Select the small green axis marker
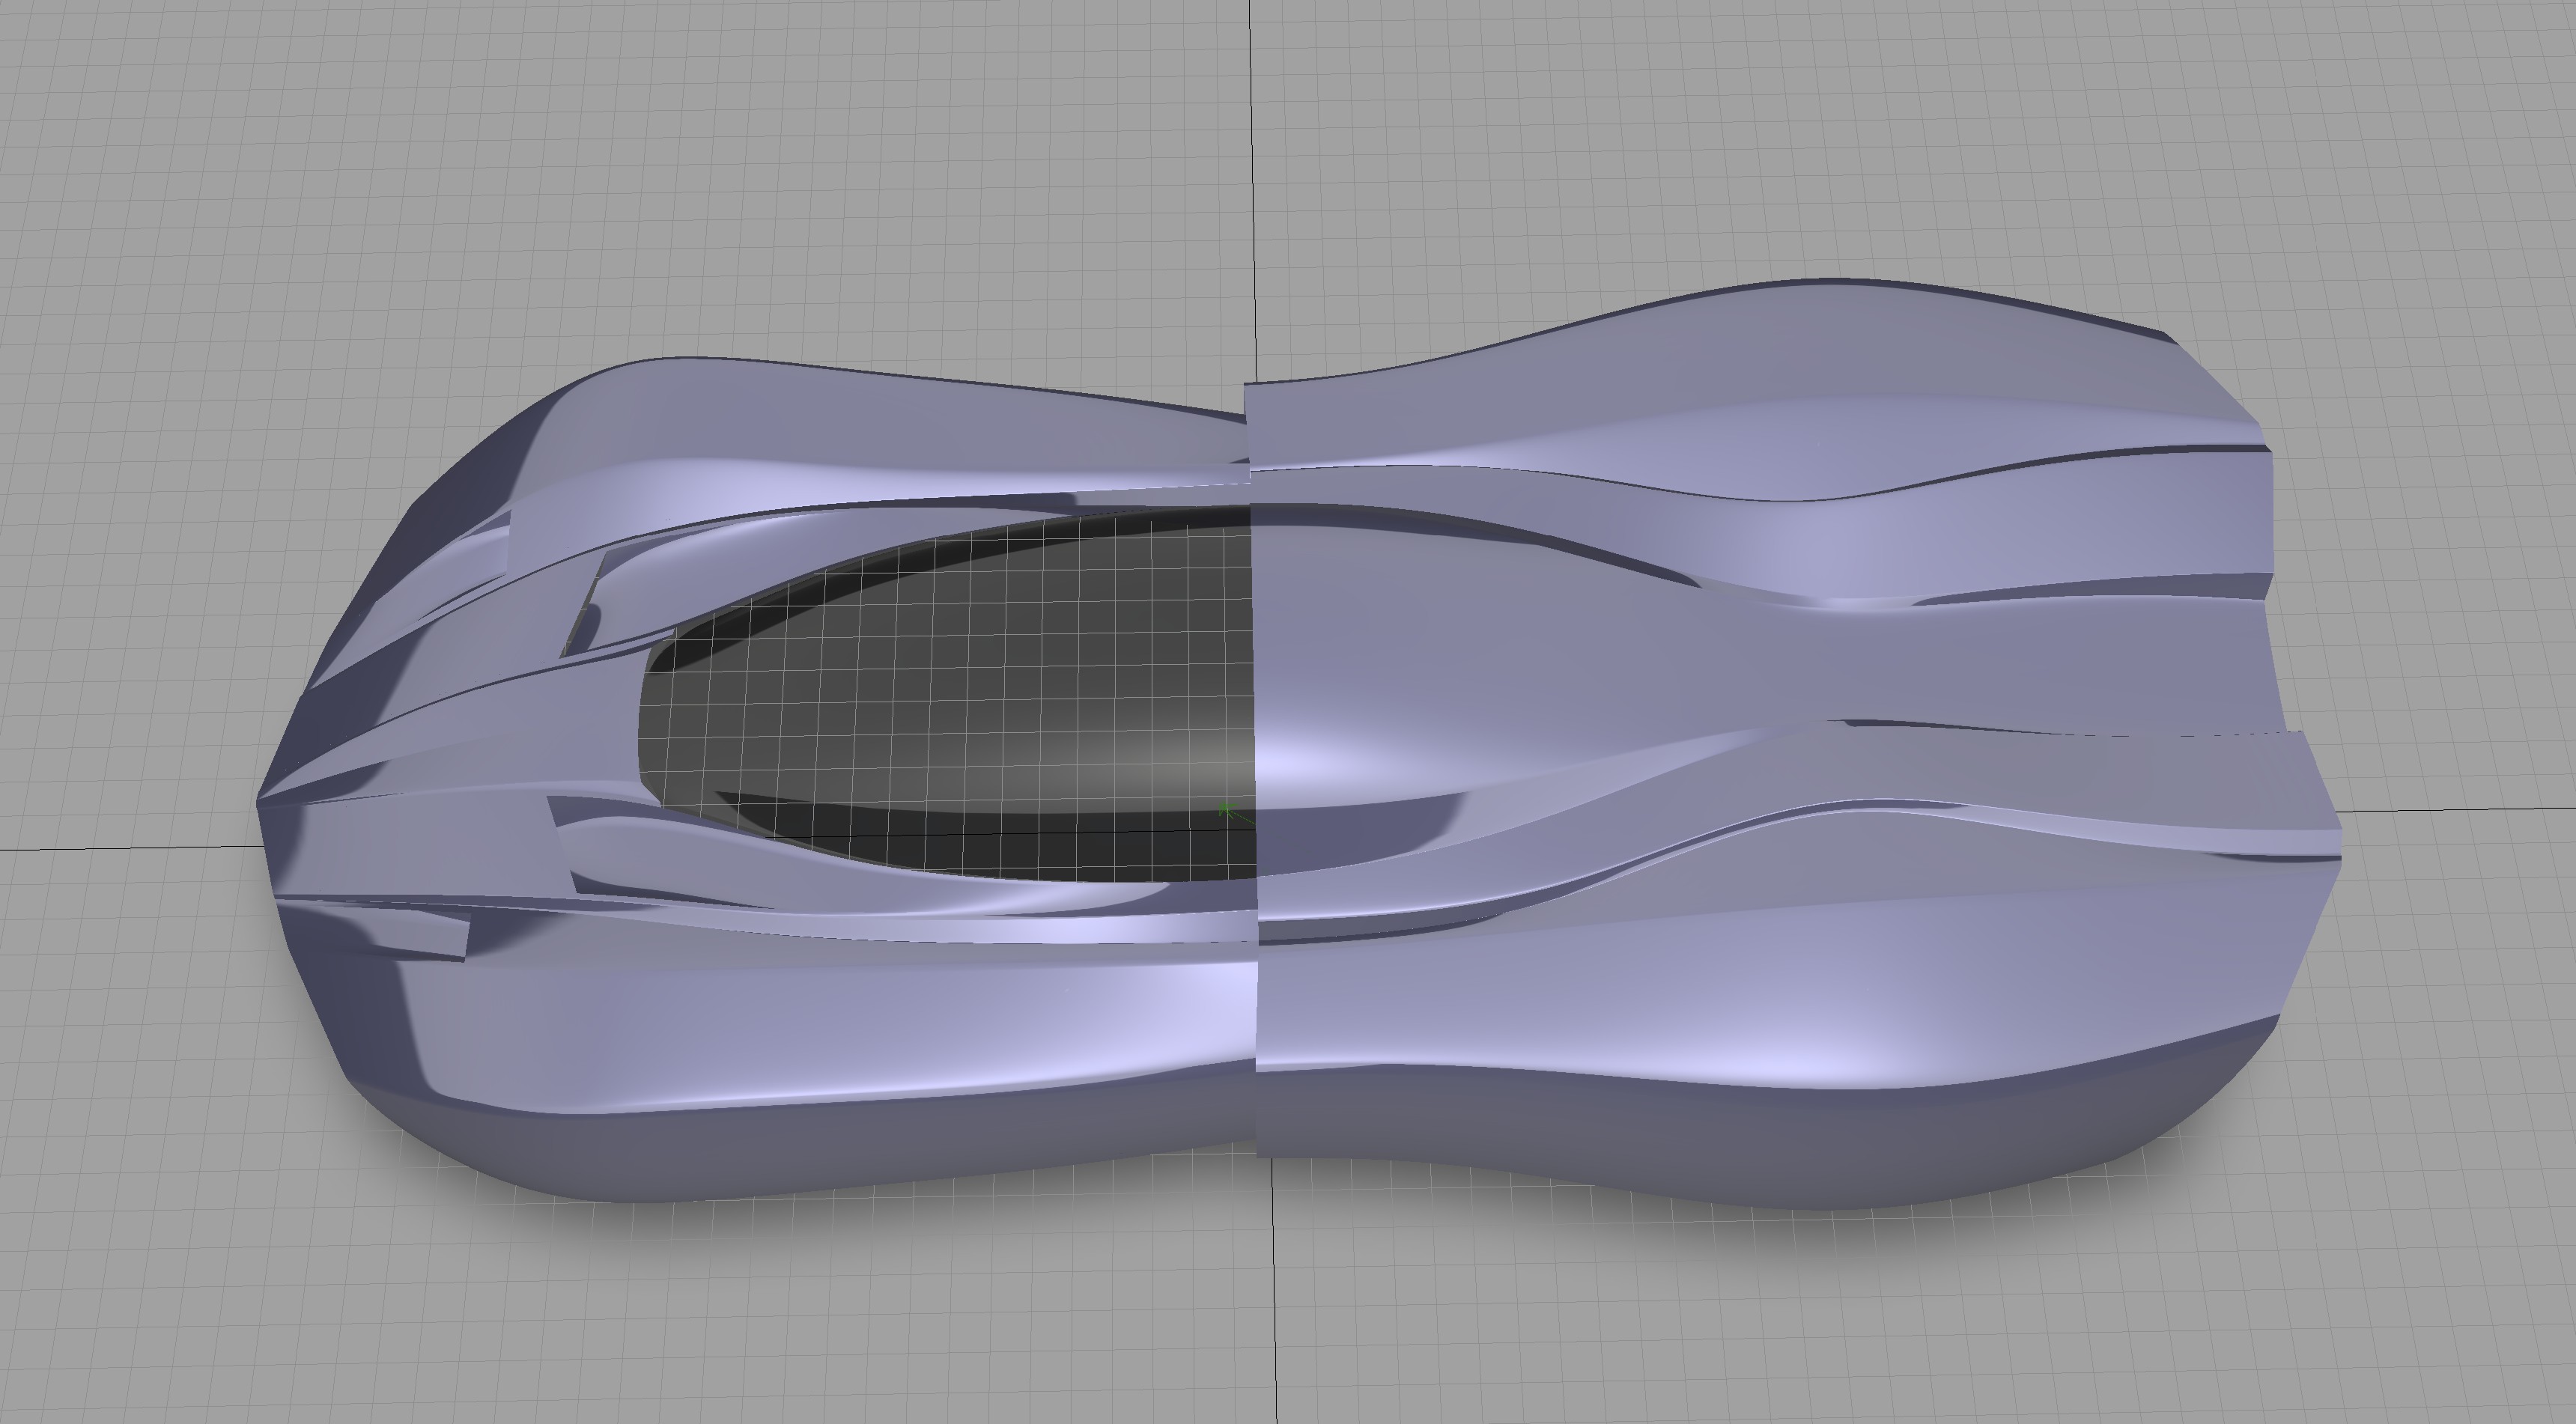This screenshot has width=2576, height=1424. coord(1228,811)
